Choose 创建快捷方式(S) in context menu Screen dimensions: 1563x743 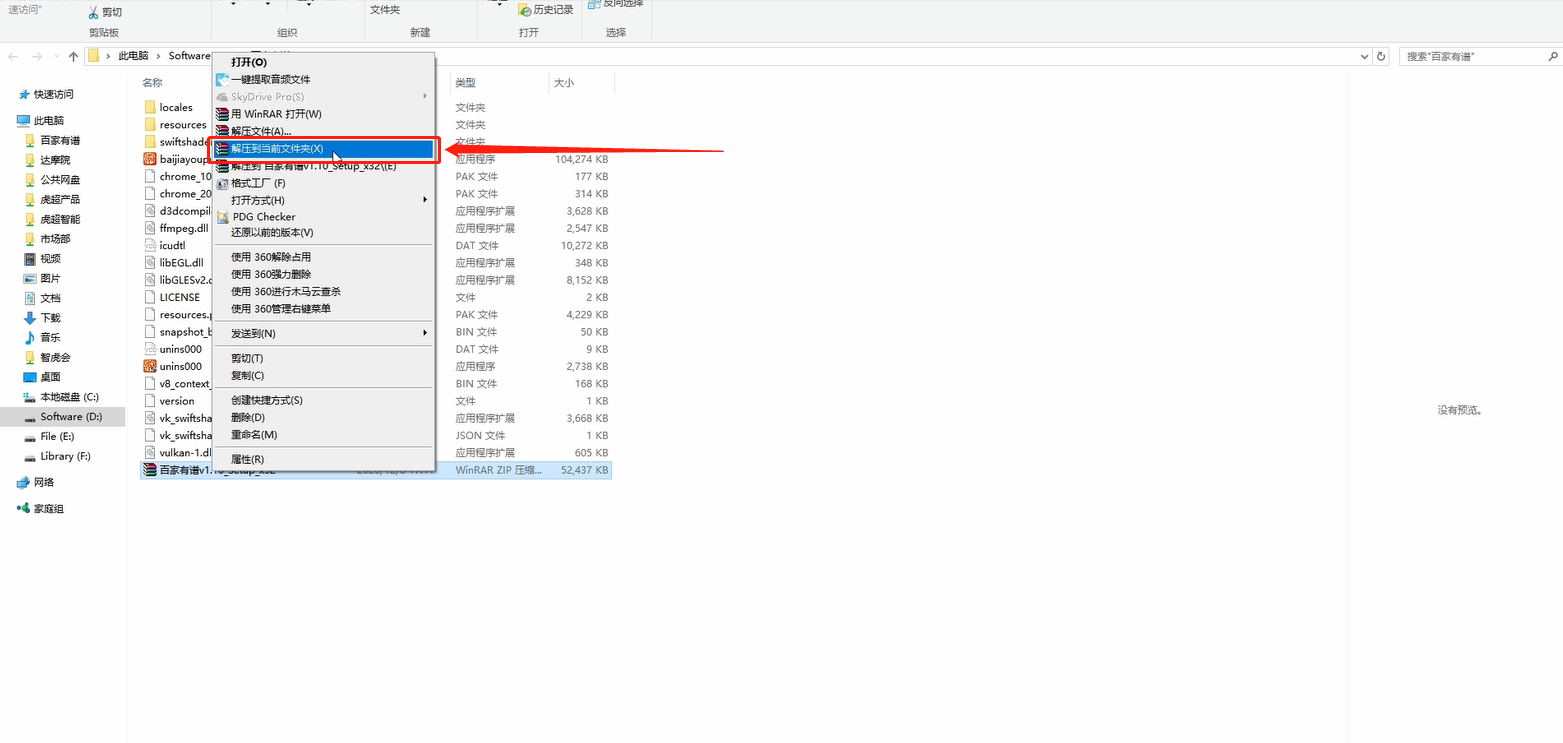pyautogui.click(x=322, y=400)
